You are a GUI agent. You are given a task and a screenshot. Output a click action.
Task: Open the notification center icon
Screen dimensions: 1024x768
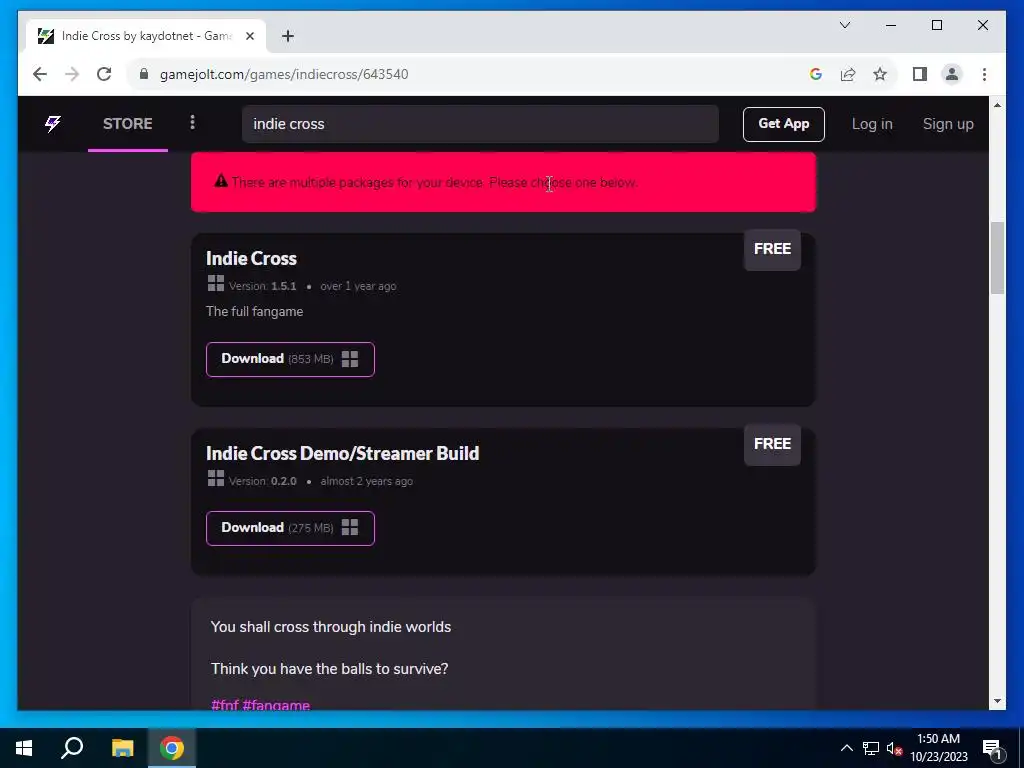tap(992, 749)
